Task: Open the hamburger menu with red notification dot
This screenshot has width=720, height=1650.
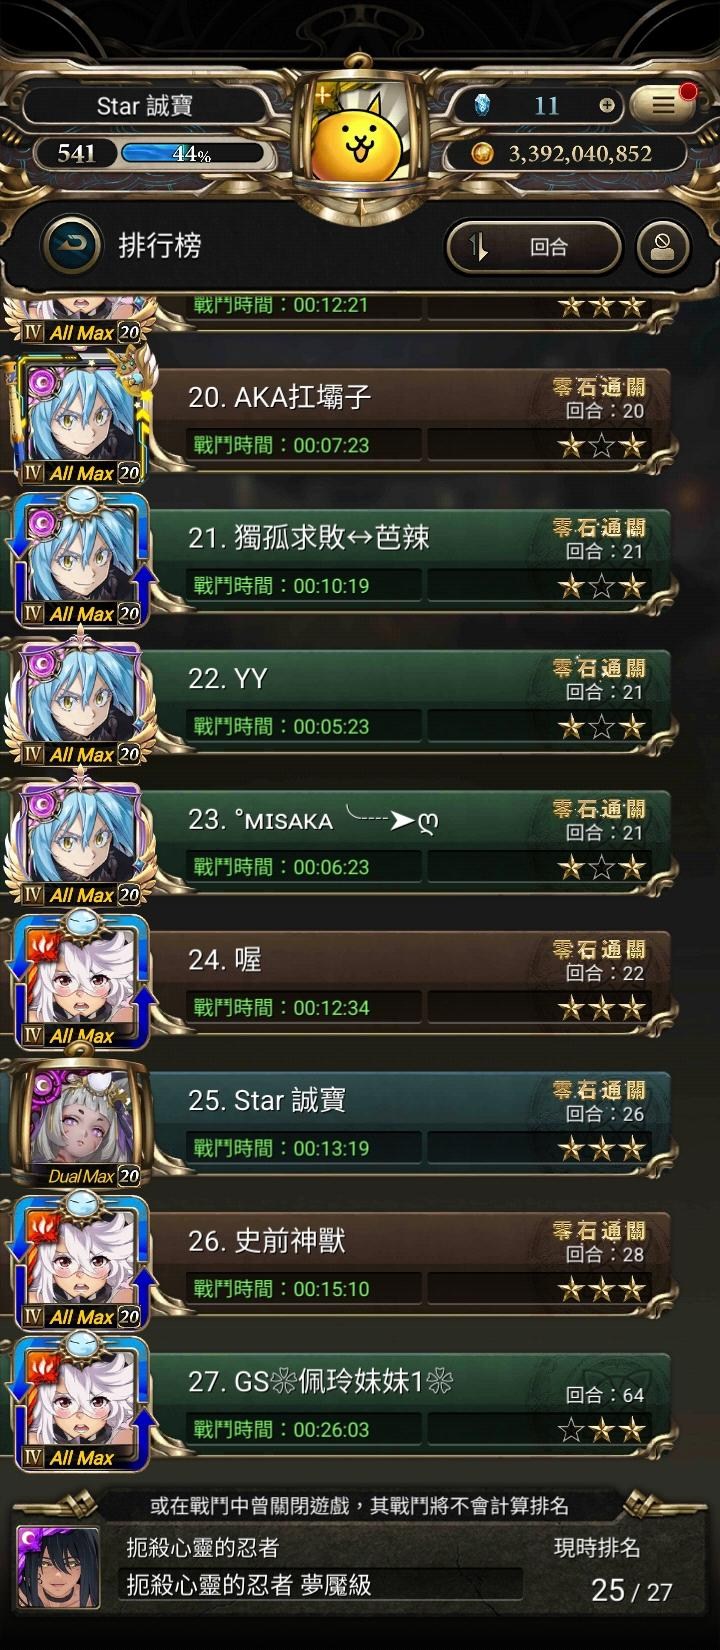Action: coord(663,105)
